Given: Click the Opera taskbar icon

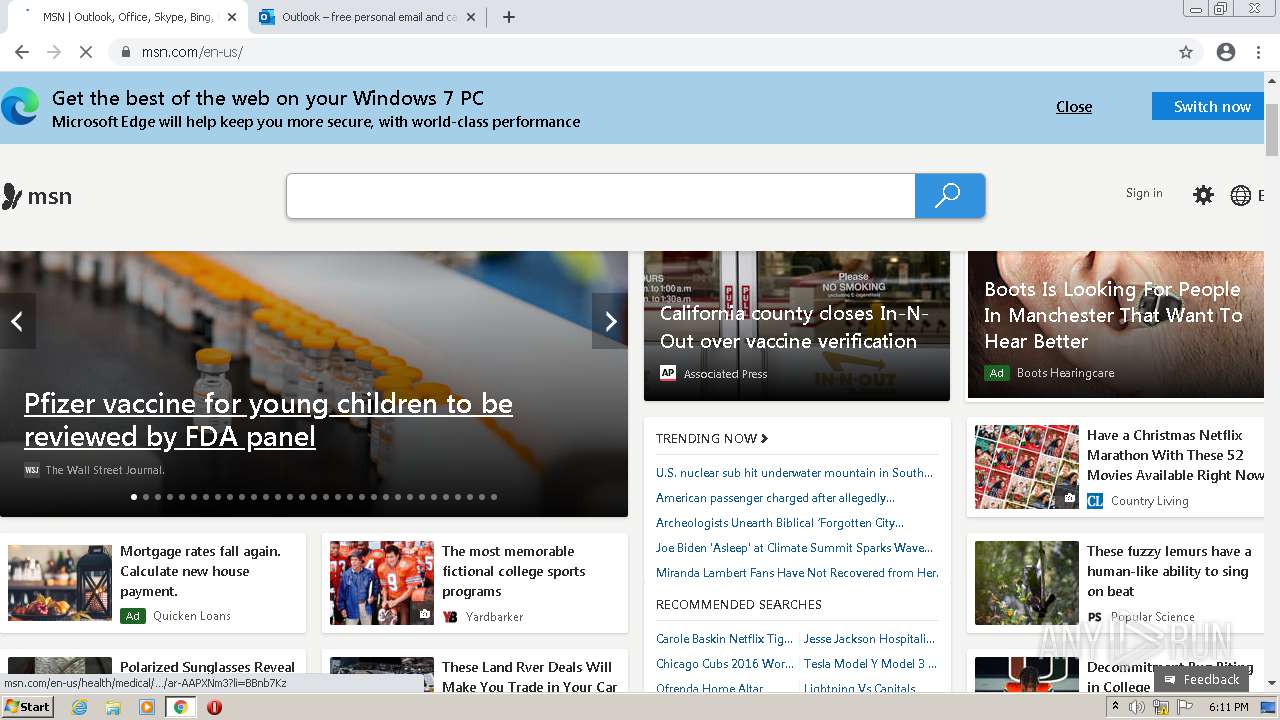Looking at the screenshot, I should tap(214, 707).
